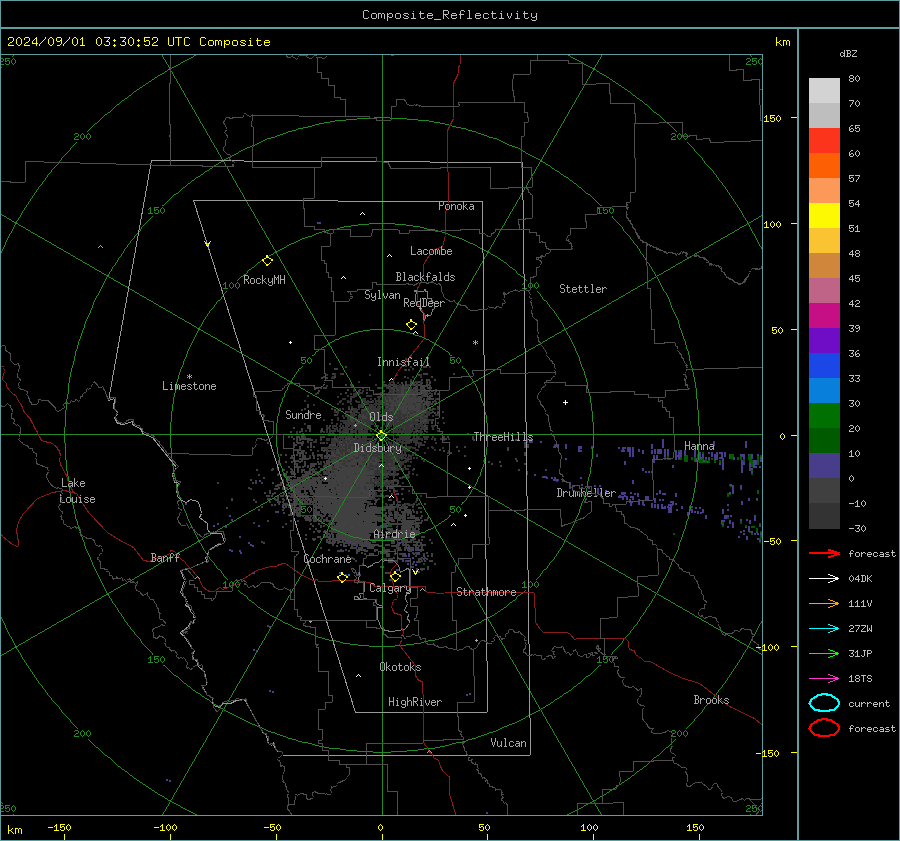Click red swatch between 65 and 60 dBZ
This screenshot has width=900, height=841.
824,141
